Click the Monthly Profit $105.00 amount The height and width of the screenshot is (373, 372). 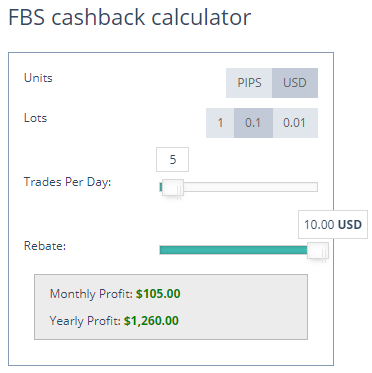pos(158,294)
